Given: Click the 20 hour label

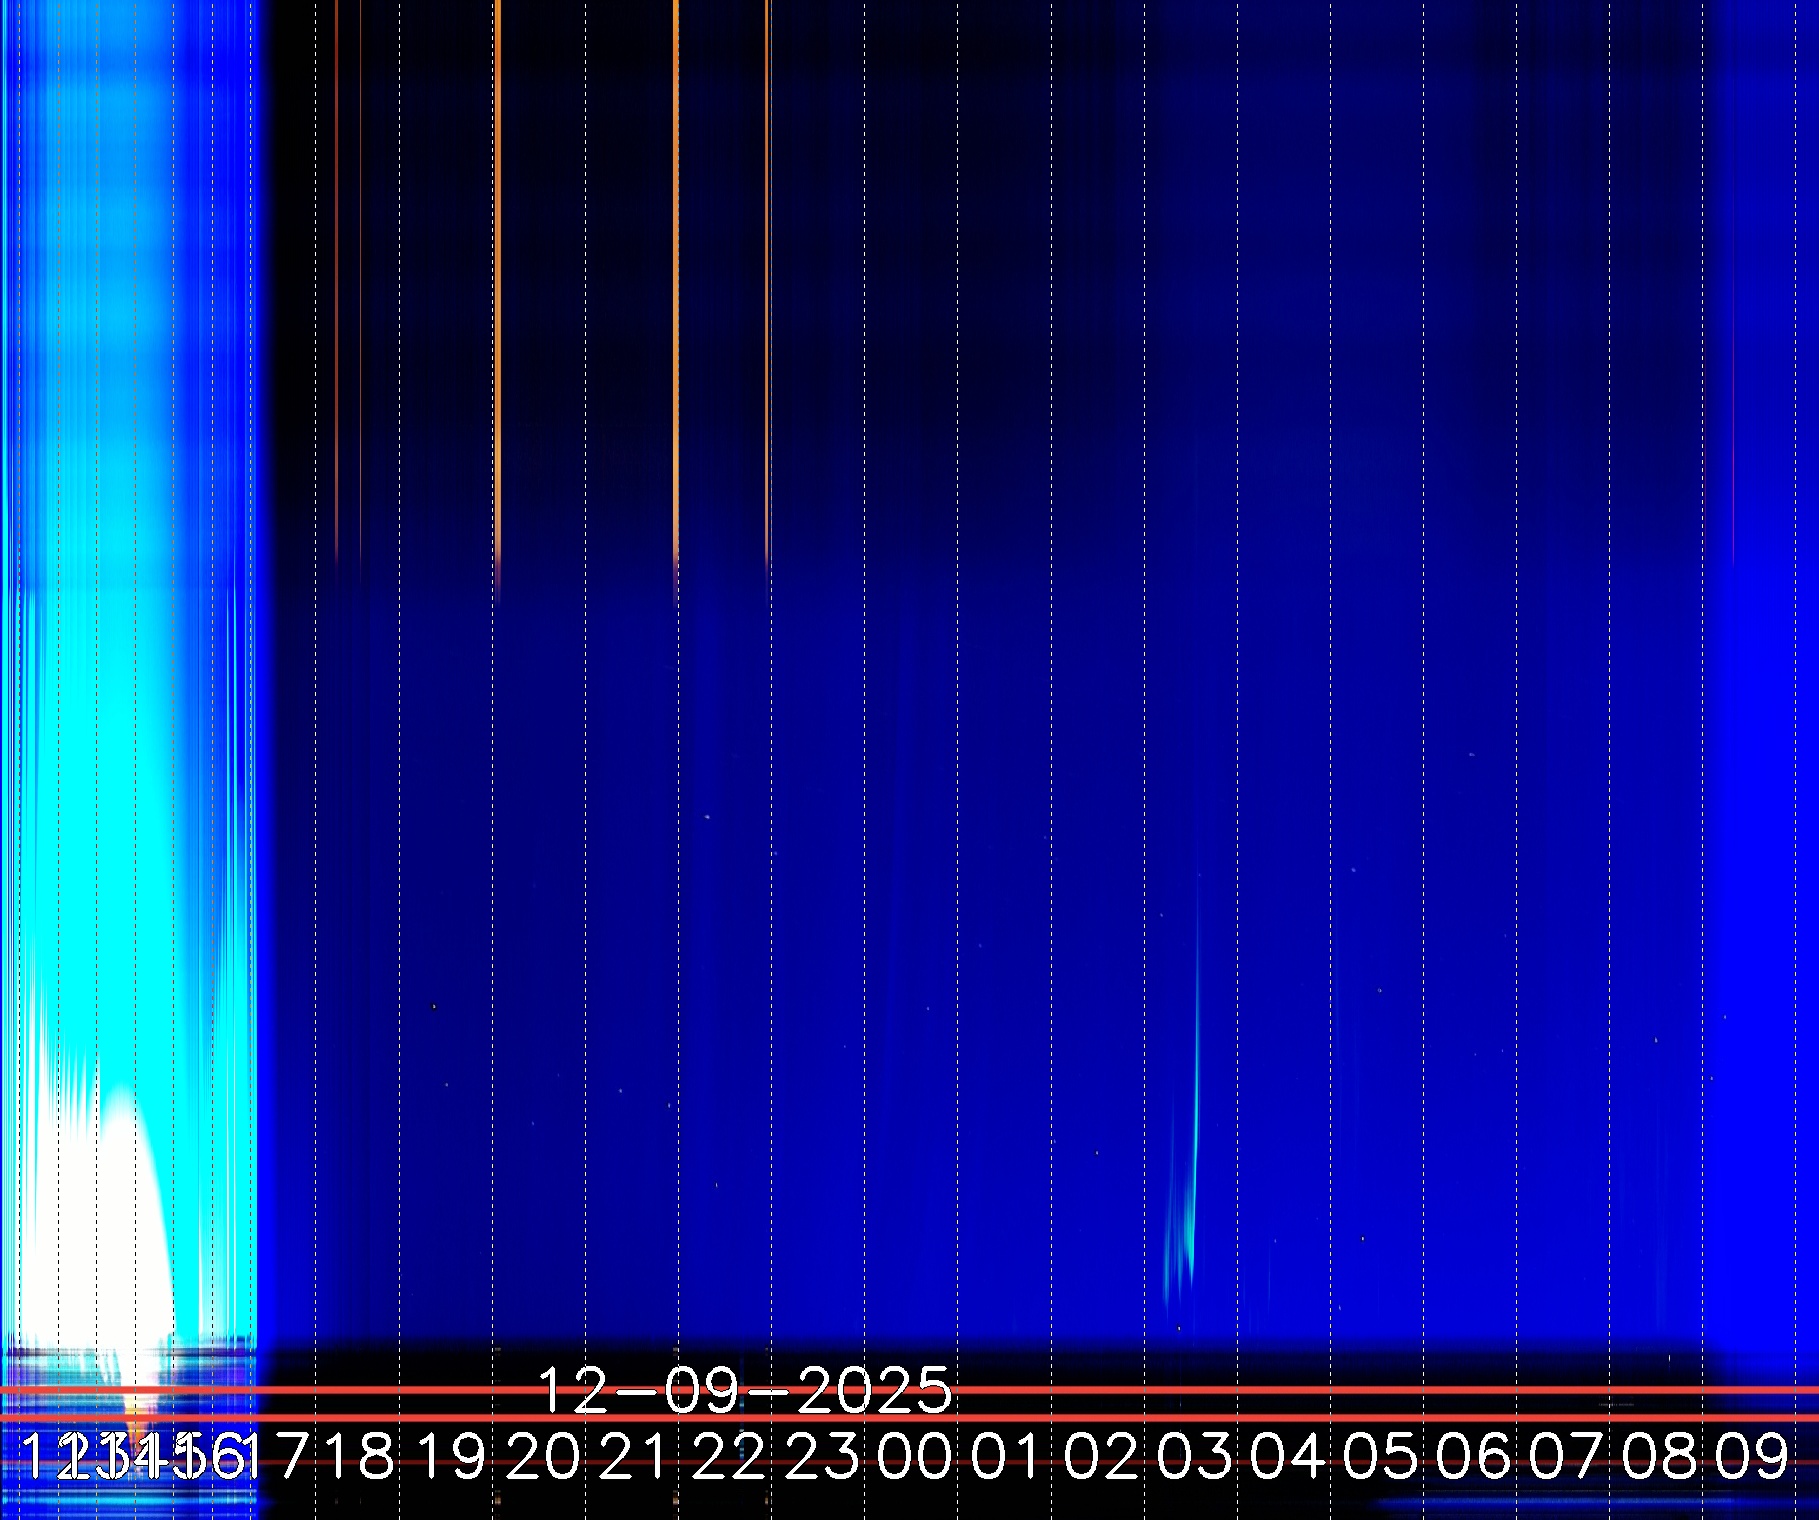Looking at the screenshot, I should pos(543,1456).
